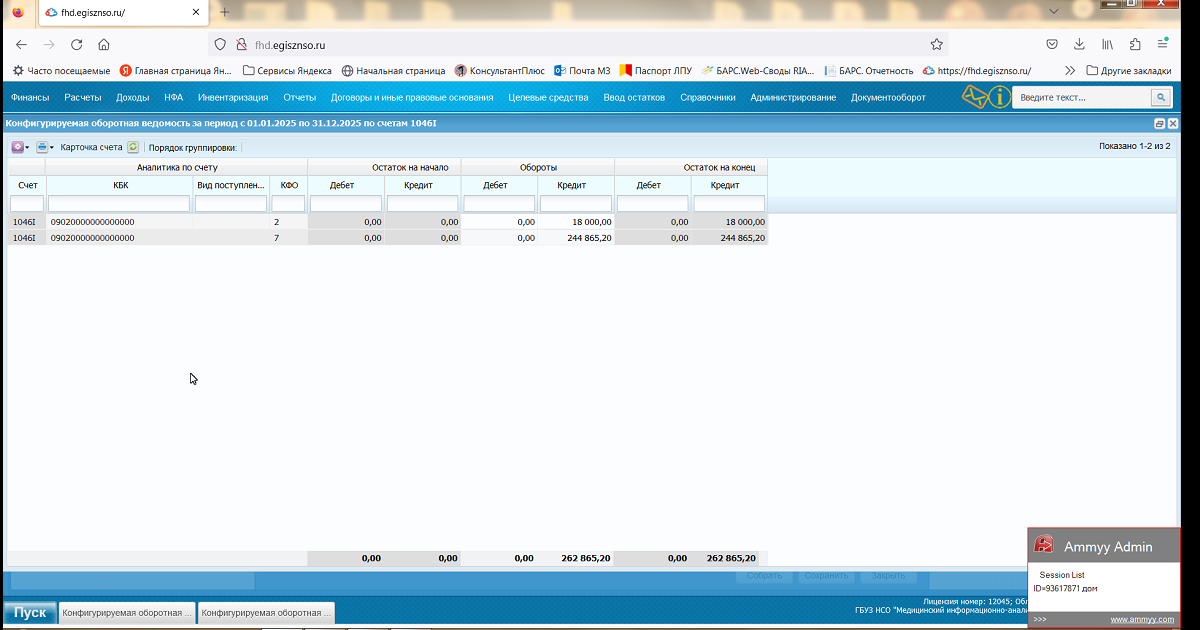Viewport: 1200px width, 630px height.
Task: Click the total 262 865,20 under Обороты
Action: (x=586, y=558)
